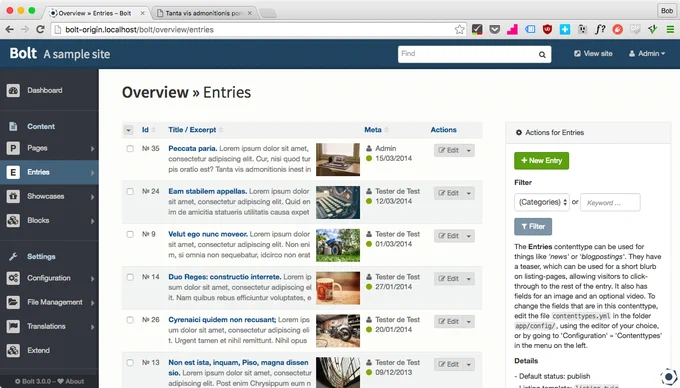Open the Configuration sidebar menu item
Screen dimensions: 680x388
(49, 278)
